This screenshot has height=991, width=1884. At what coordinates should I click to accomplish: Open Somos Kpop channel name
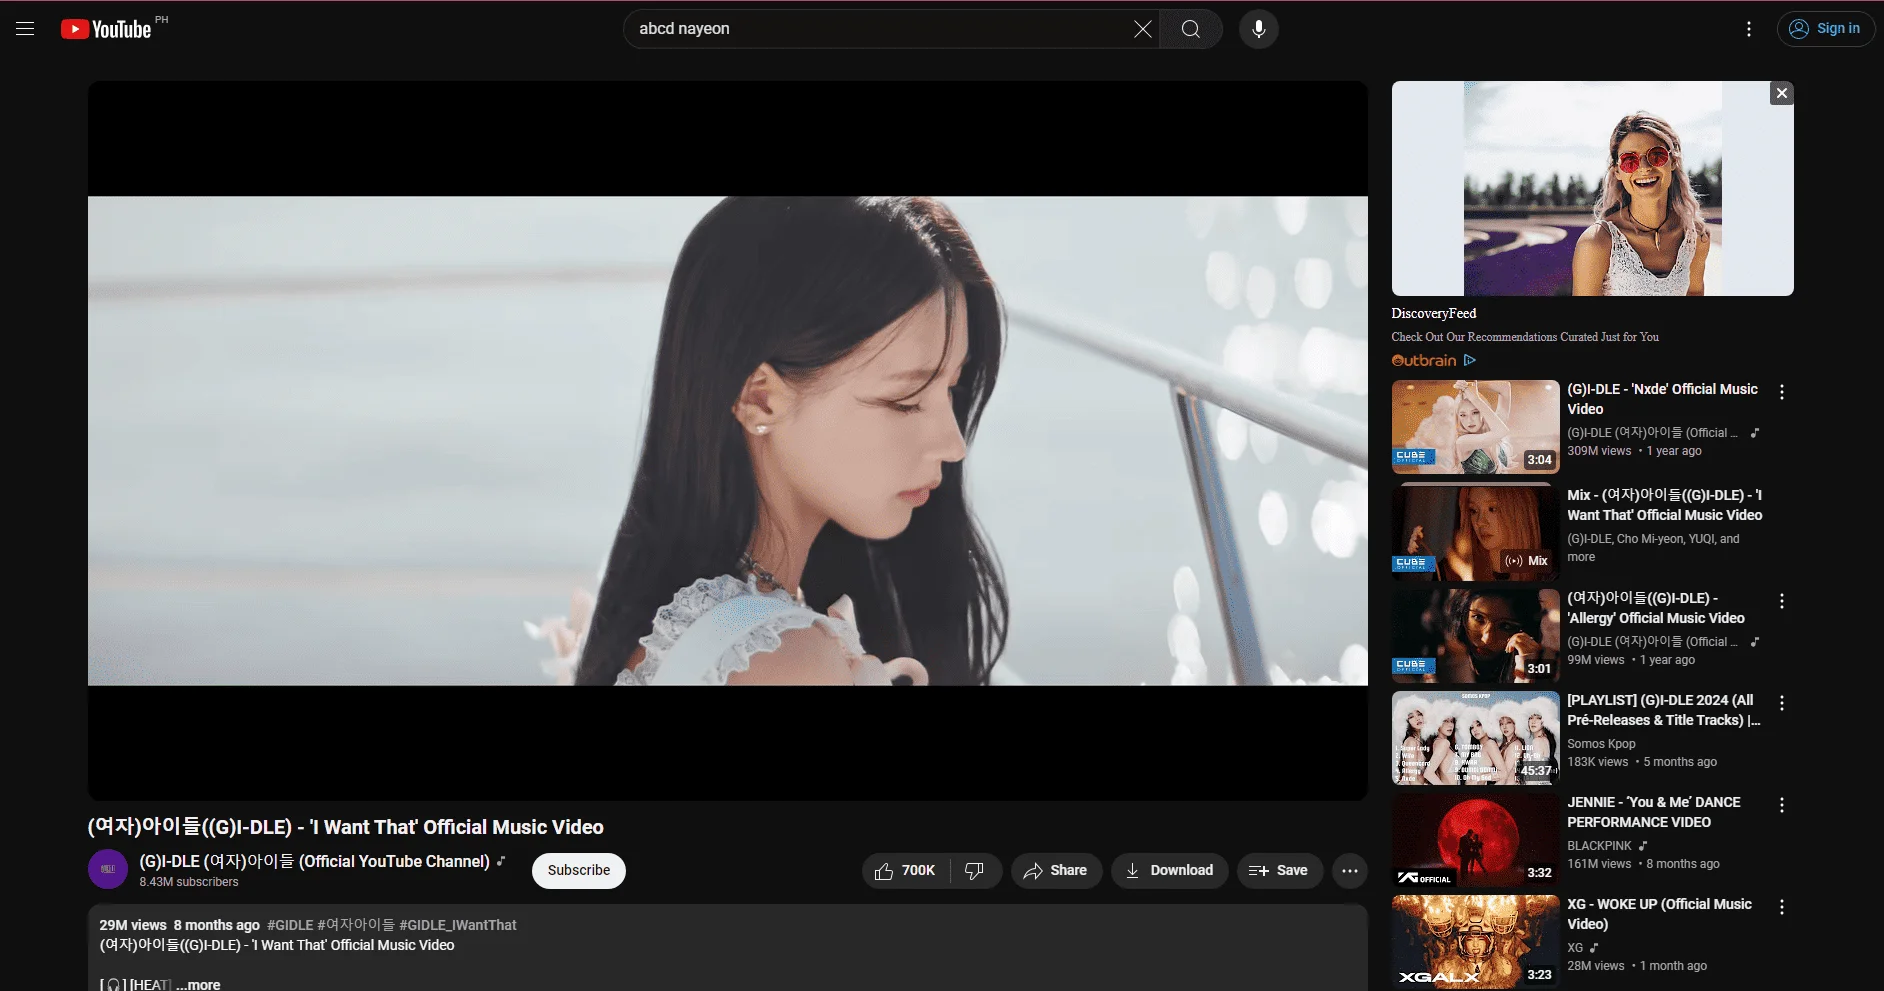[1601, 744]
